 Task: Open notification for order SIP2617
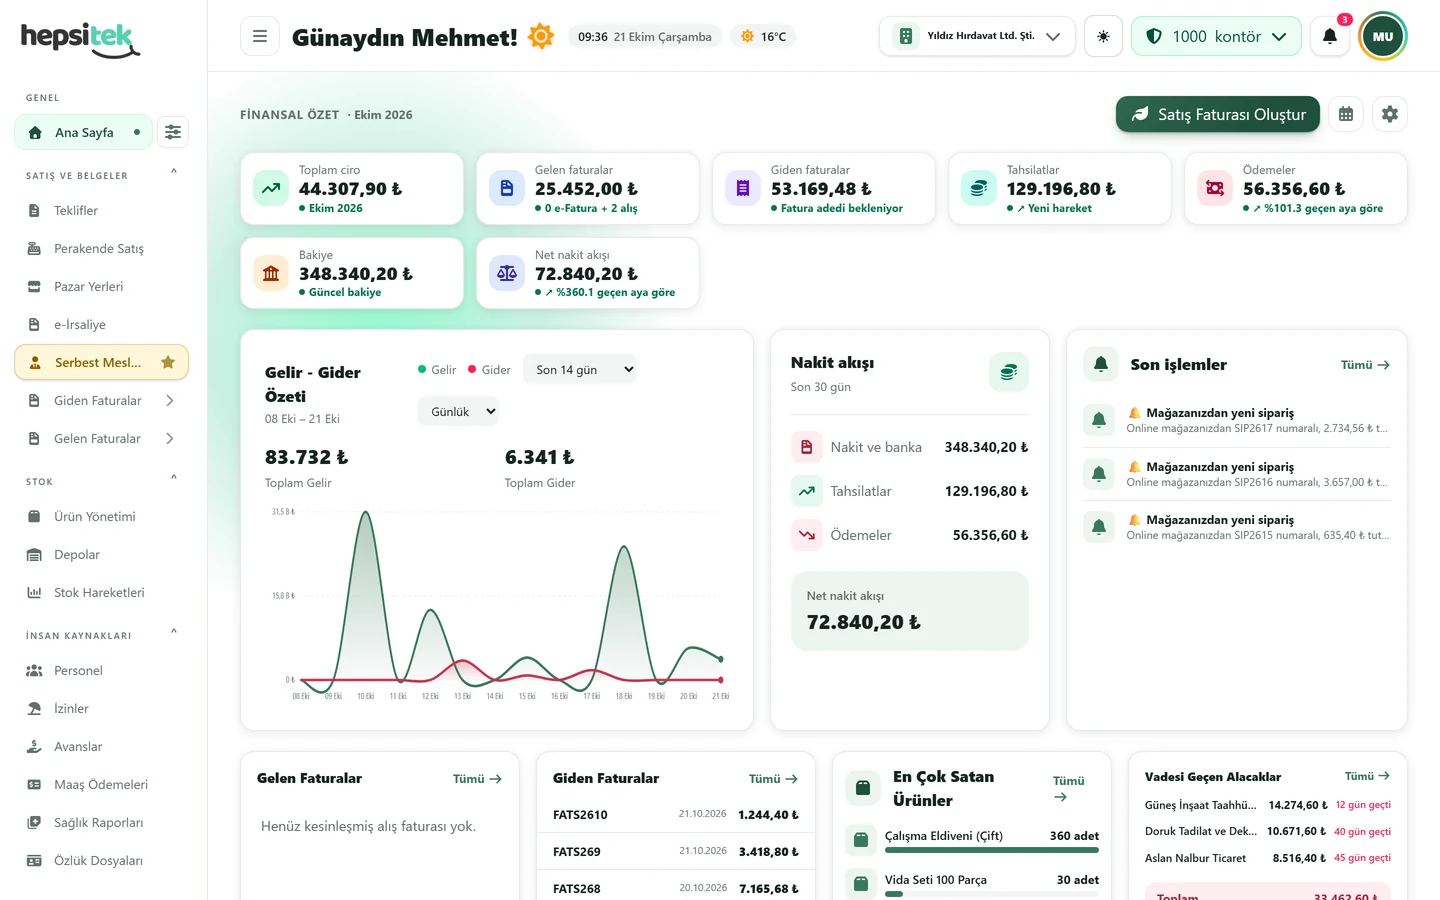1237,420
